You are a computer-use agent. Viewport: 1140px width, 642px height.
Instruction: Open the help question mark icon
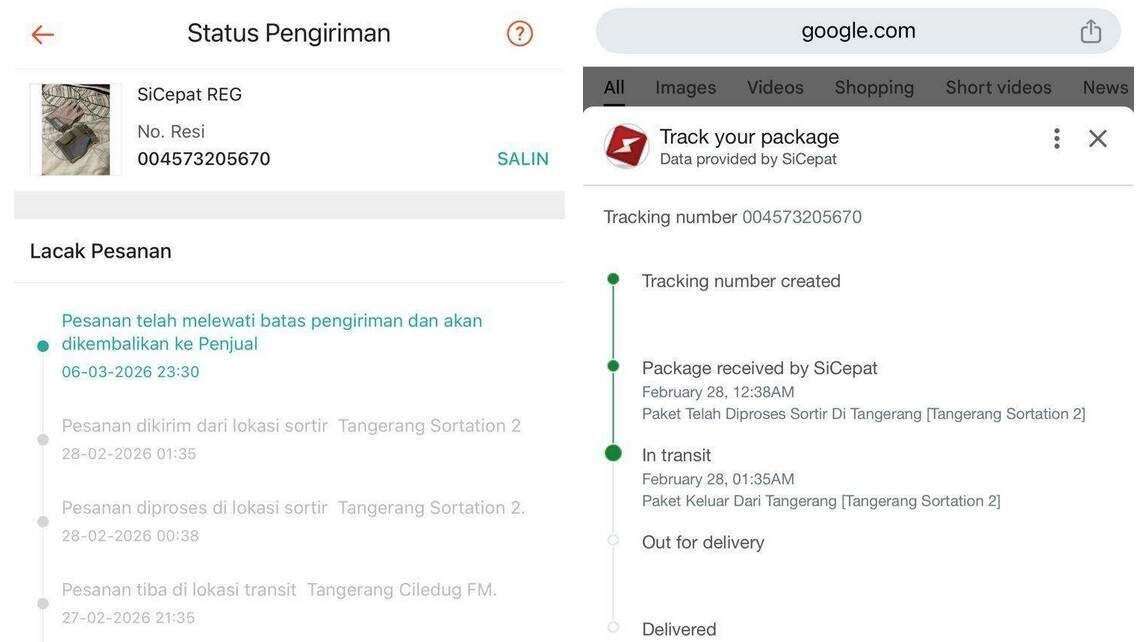(519, 33)
